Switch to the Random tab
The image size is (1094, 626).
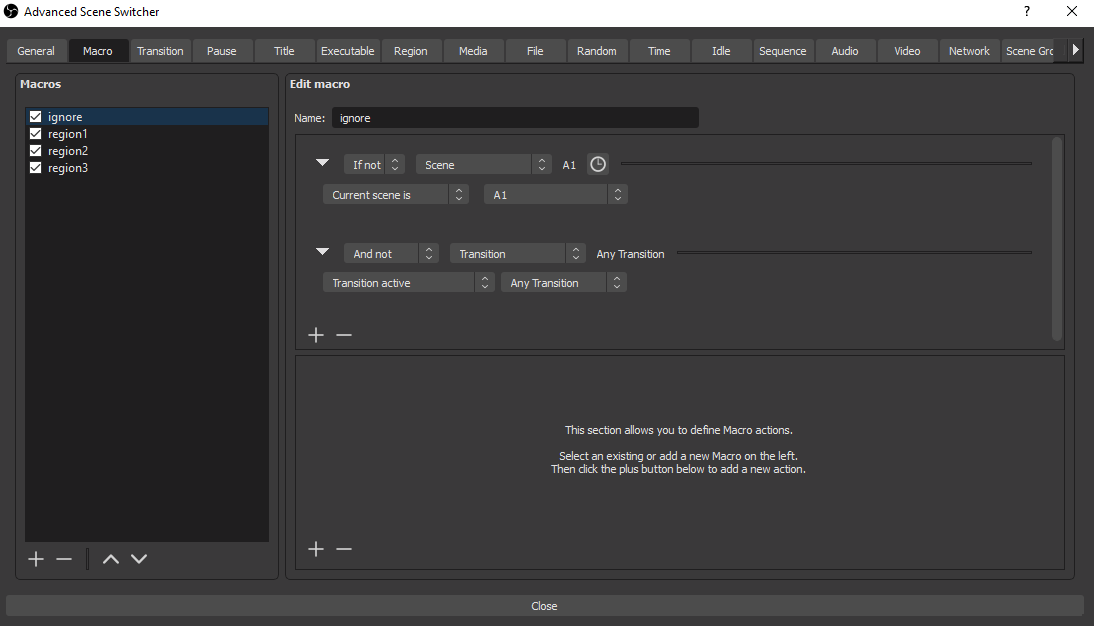click(597, 51)
